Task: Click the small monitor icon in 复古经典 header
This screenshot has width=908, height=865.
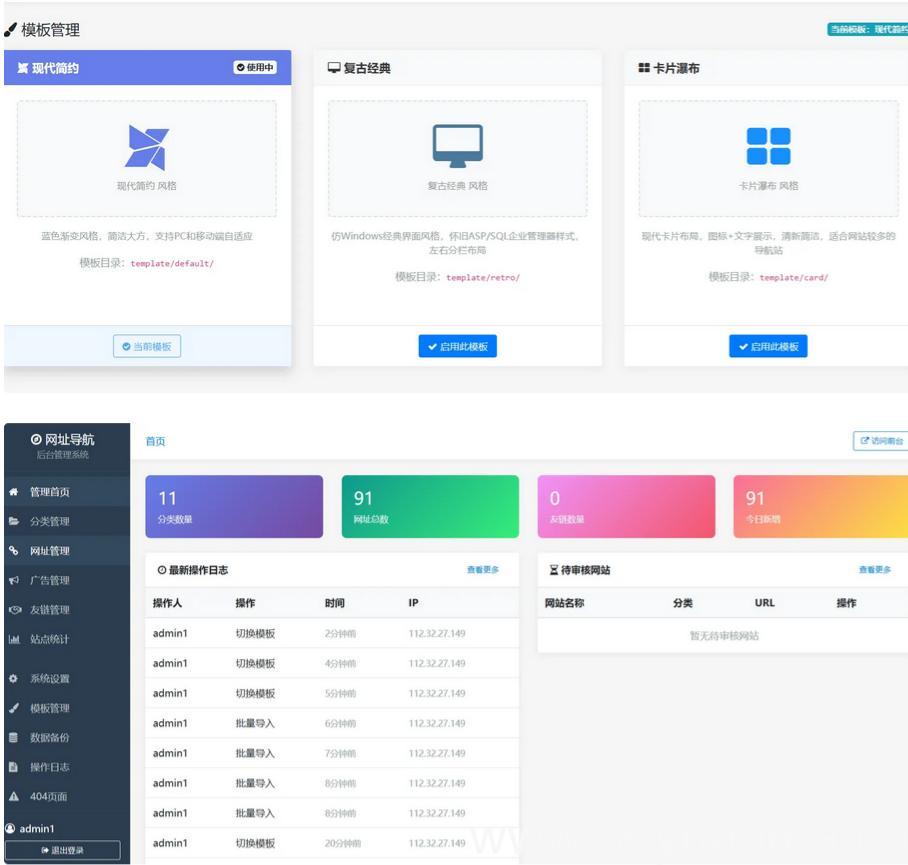Action: point(334,68)
